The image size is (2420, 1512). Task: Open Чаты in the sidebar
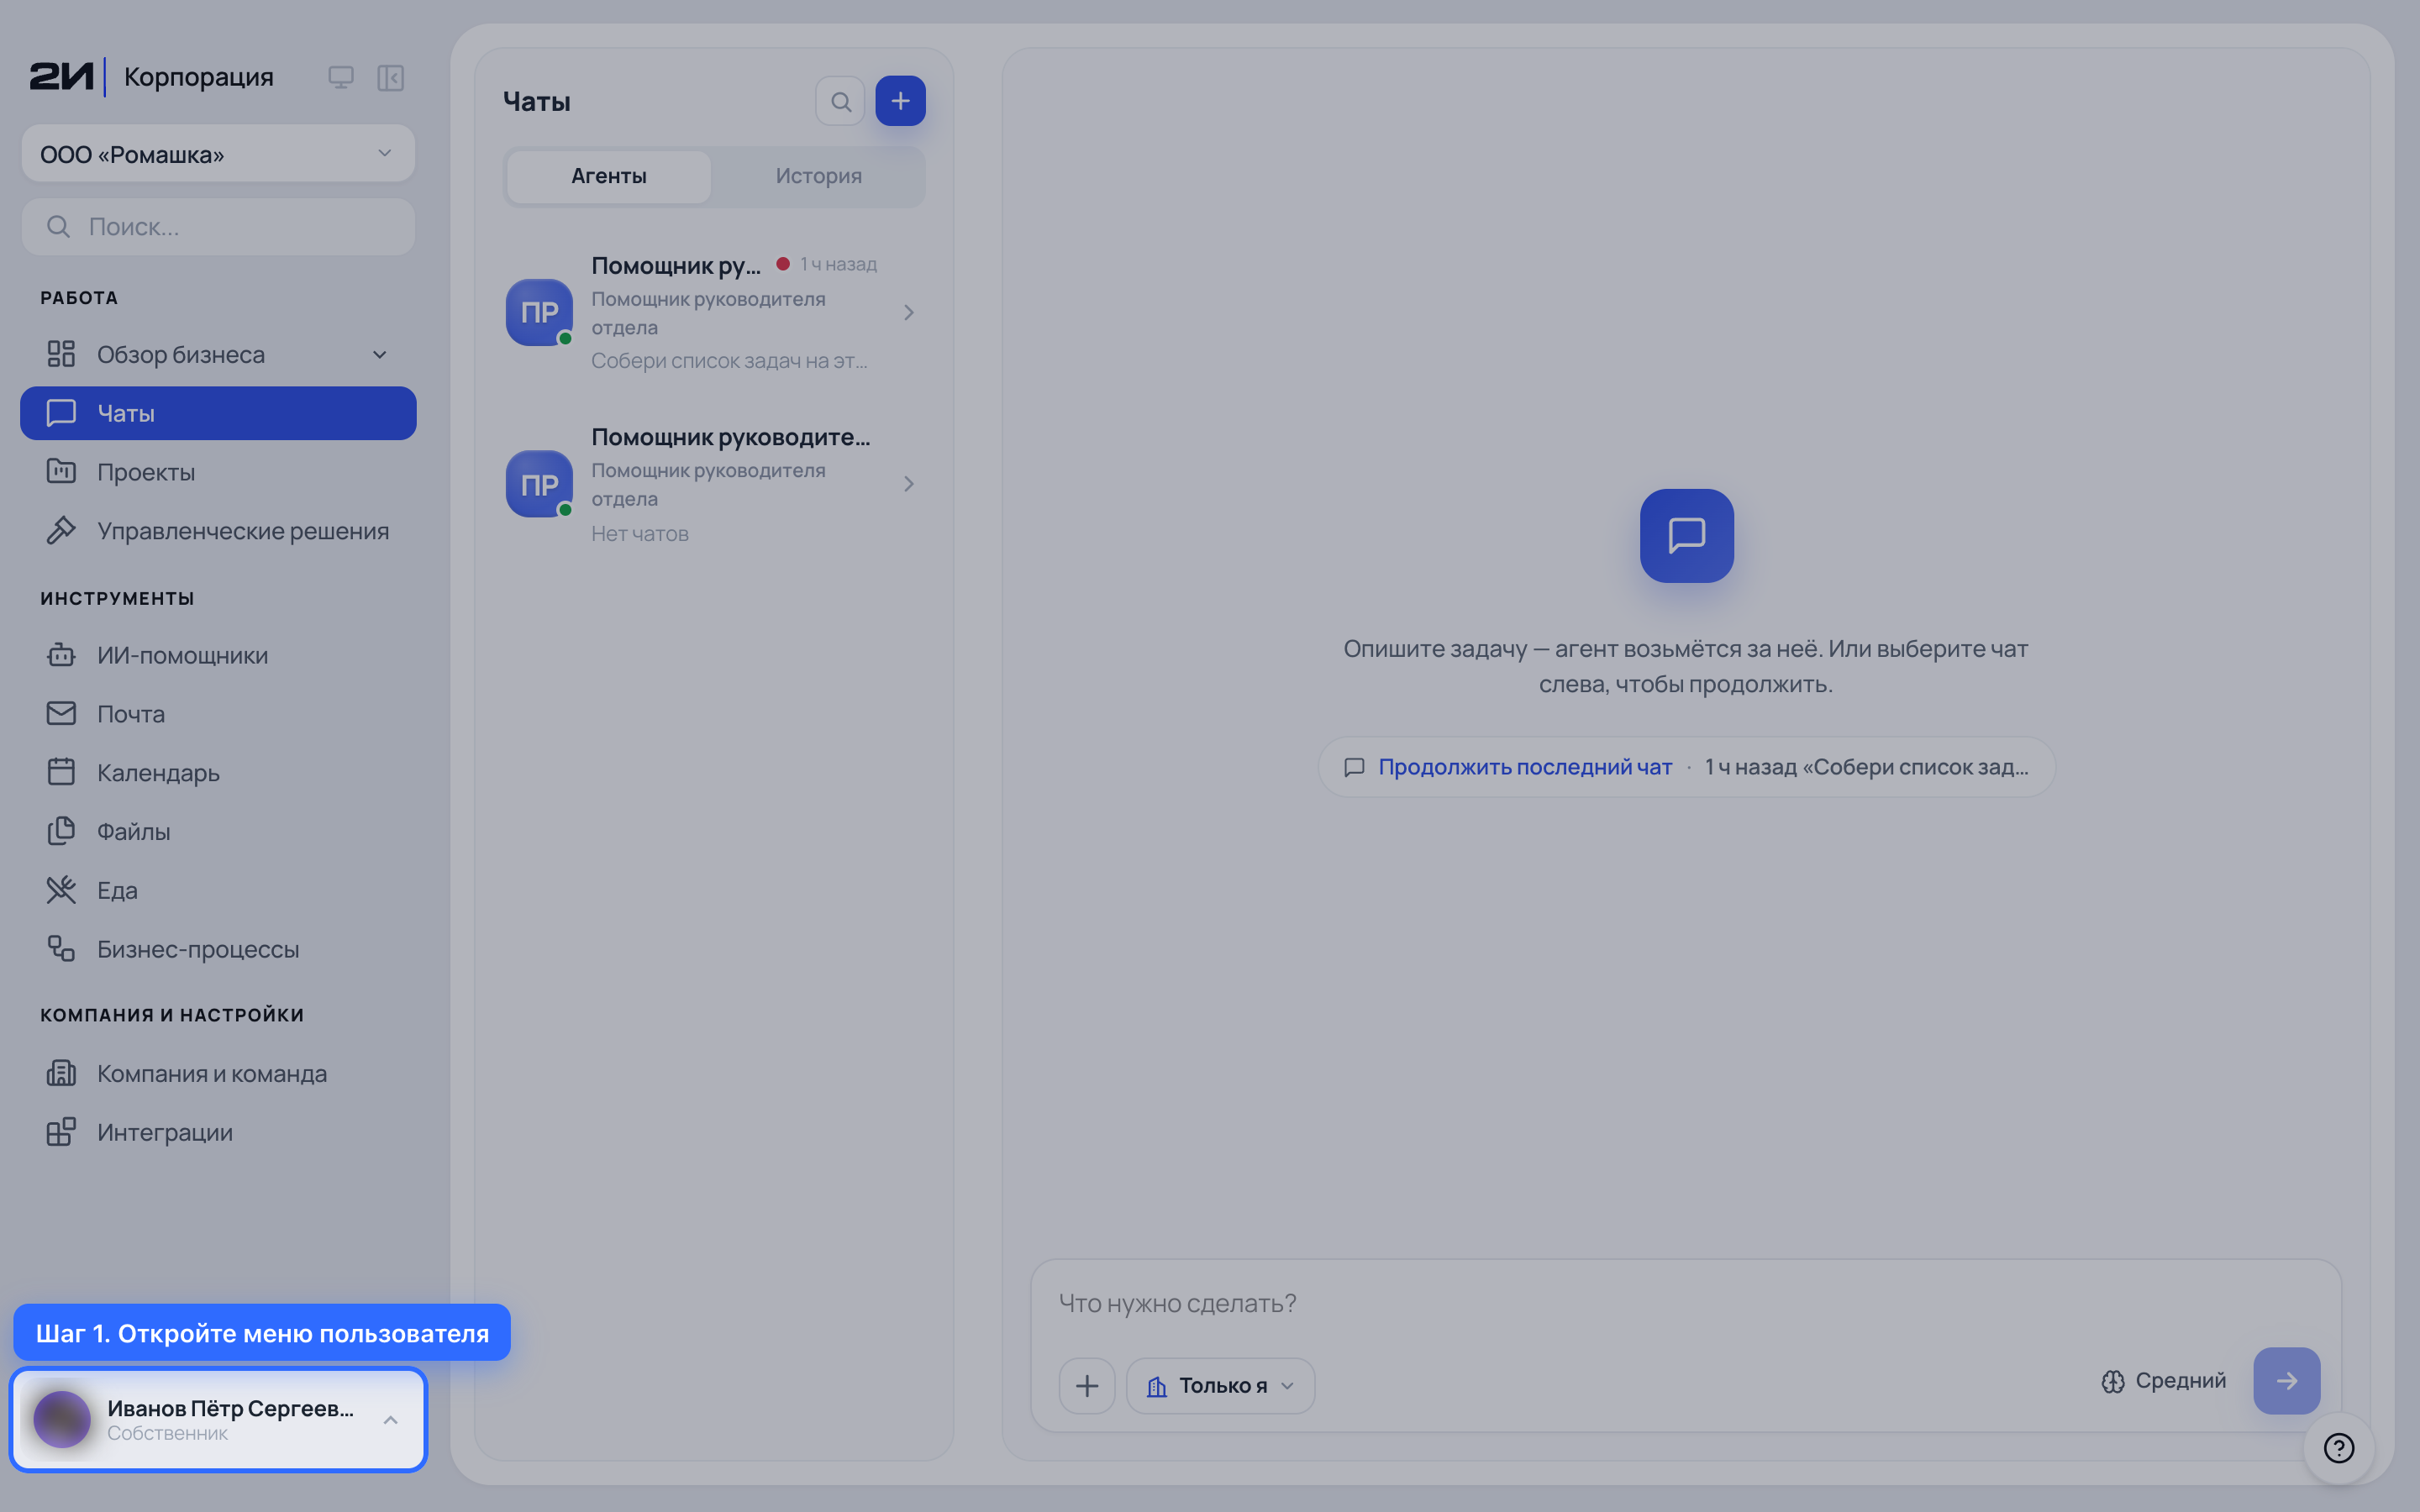218,413
